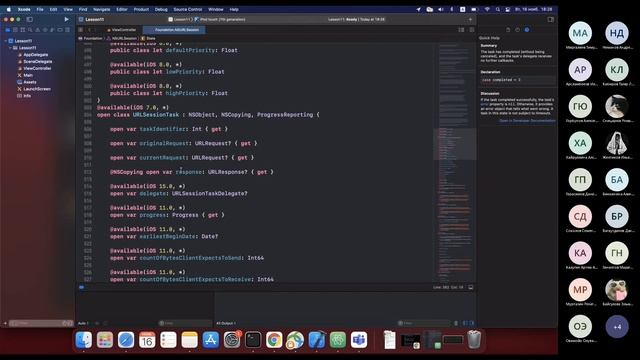Image resolution: width=640 pixels, height=360 pixels.
Task: Select SceneDelegate in the navigator
Action: click(x=38, y=62)
